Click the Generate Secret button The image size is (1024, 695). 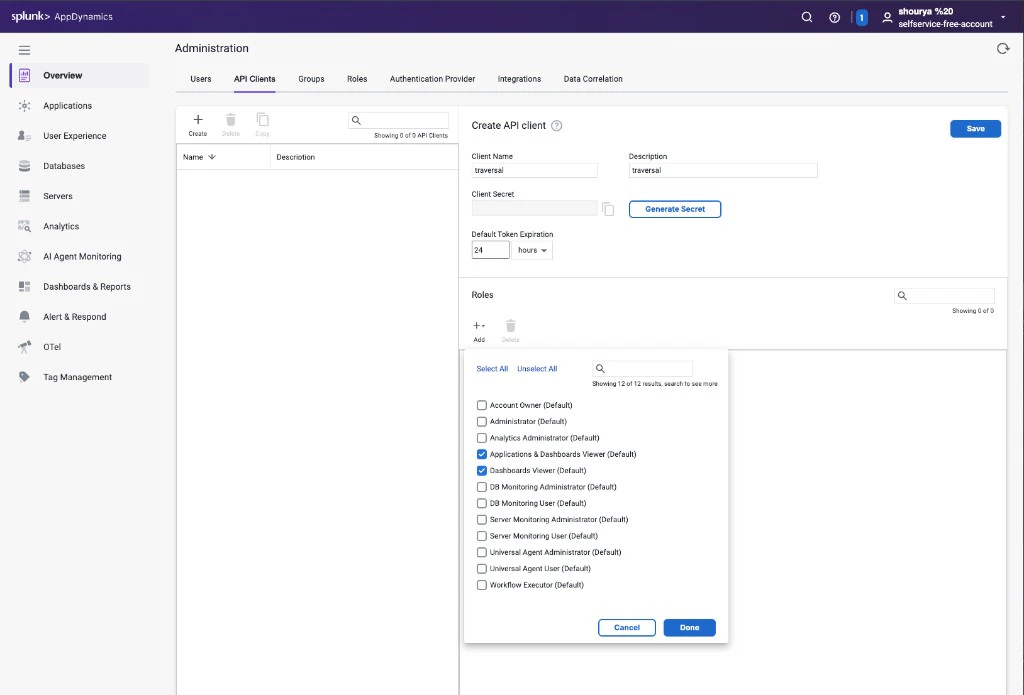[674, 209]
